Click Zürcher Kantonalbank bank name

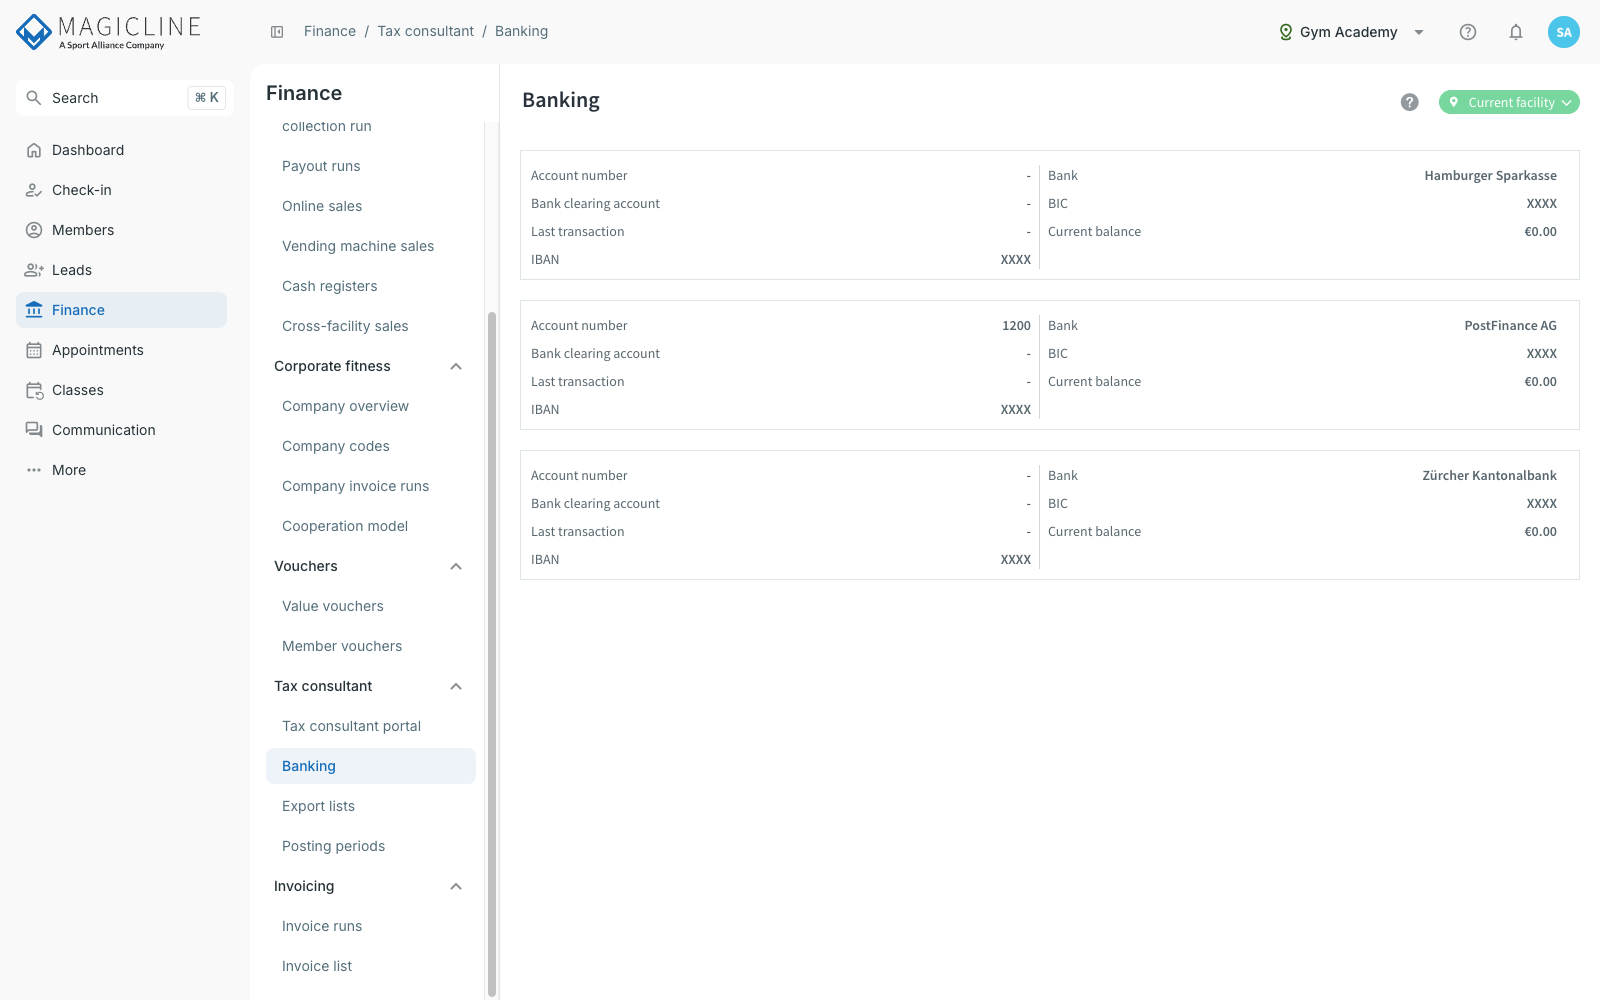pyautogui.click(x=1489, y=475)
